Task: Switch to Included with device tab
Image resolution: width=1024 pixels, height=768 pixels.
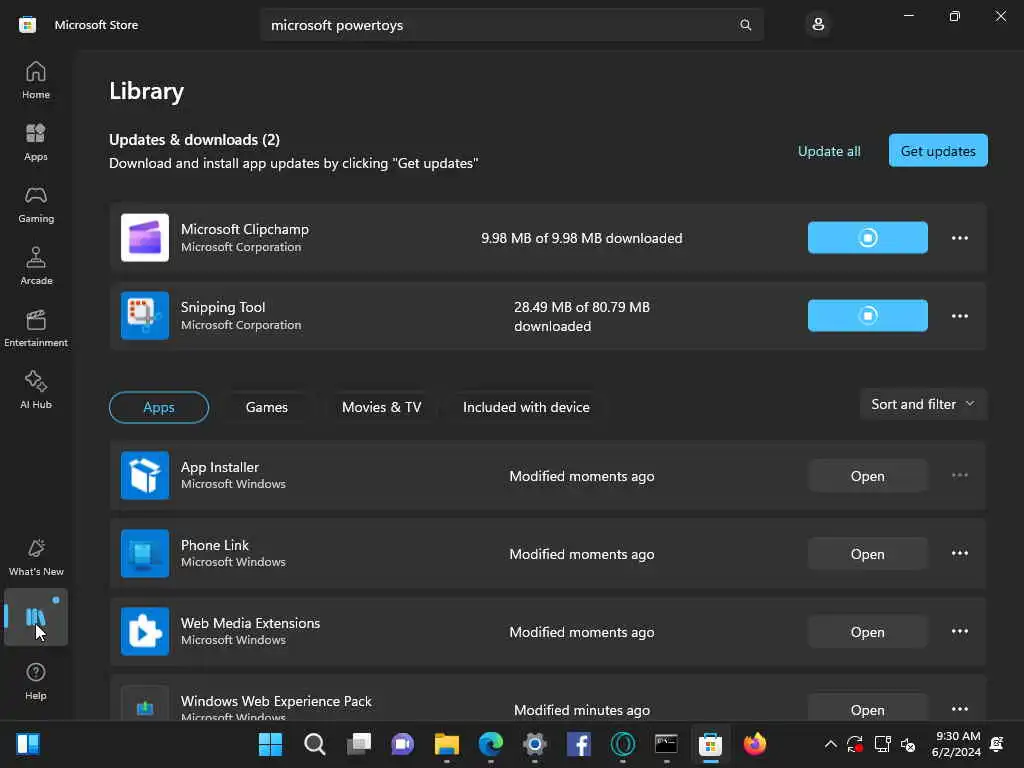Action: pos(526,407)
